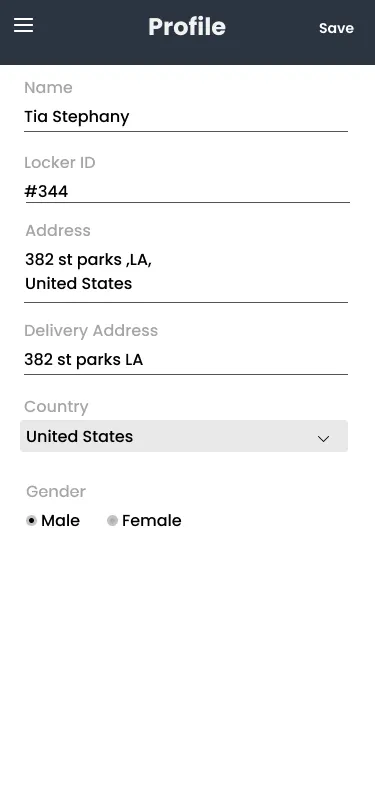Viewport: 375px width, 812px height.
Task: Click the Address label
Action: point(58,230)
